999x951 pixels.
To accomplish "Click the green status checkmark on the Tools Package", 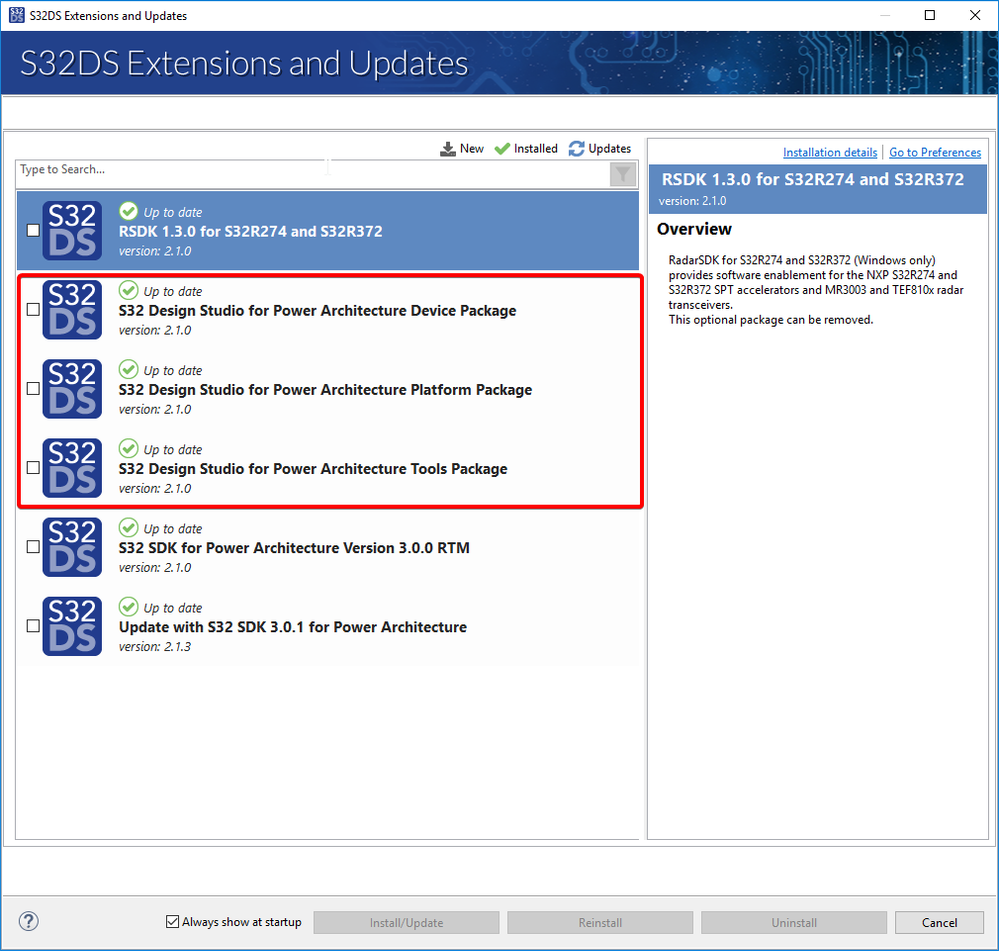I will (128, 448).
